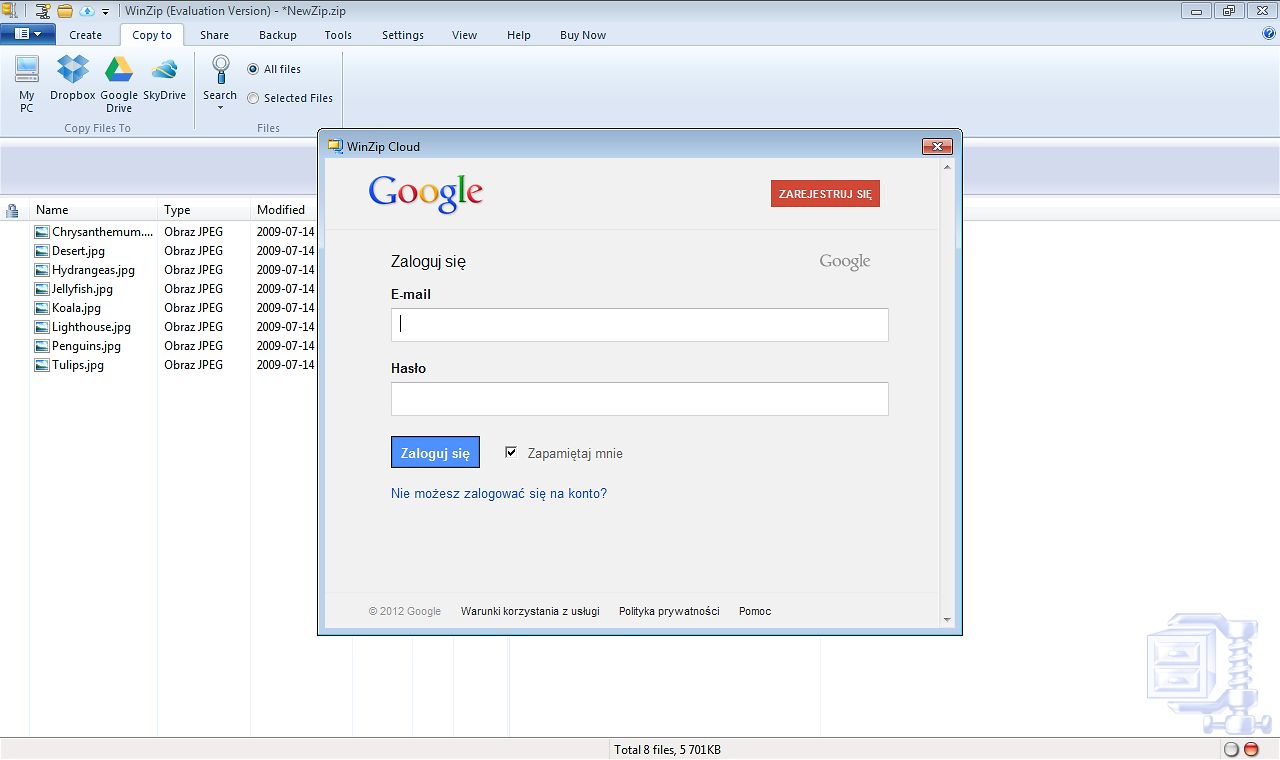The height and width of the screenshot is (760, 1280).
Task: Select the Tulips.jpg file name
Action: tap(78, 365)
